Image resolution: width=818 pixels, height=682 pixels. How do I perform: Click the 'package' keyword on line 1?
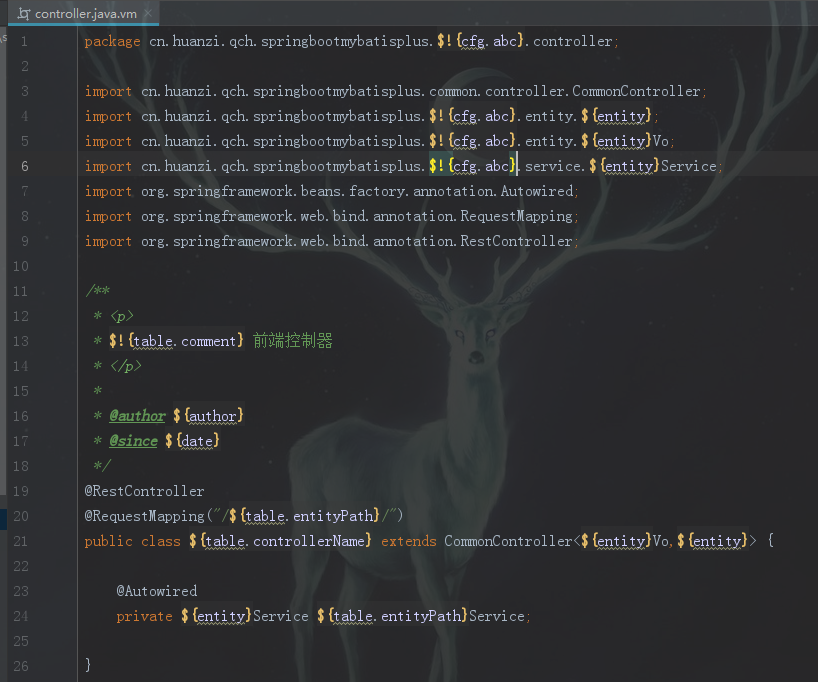point(112,42)
